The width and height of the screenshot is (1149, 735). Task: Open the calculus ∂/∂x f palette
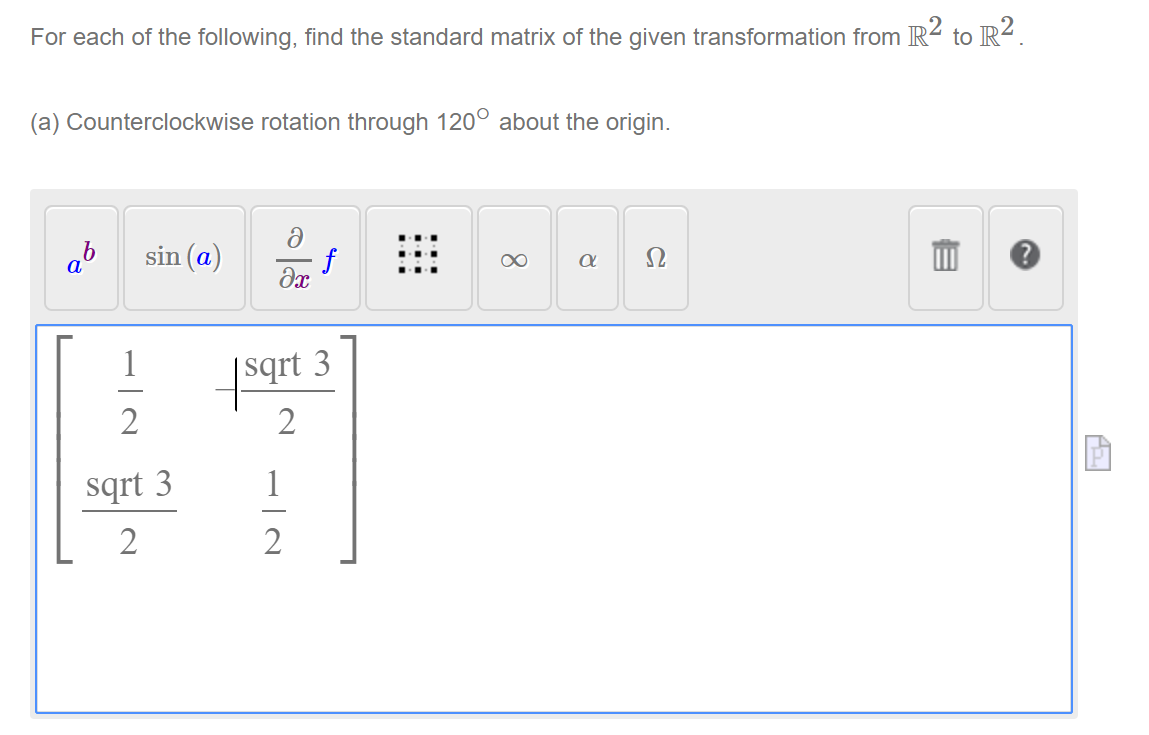[304, 257]
